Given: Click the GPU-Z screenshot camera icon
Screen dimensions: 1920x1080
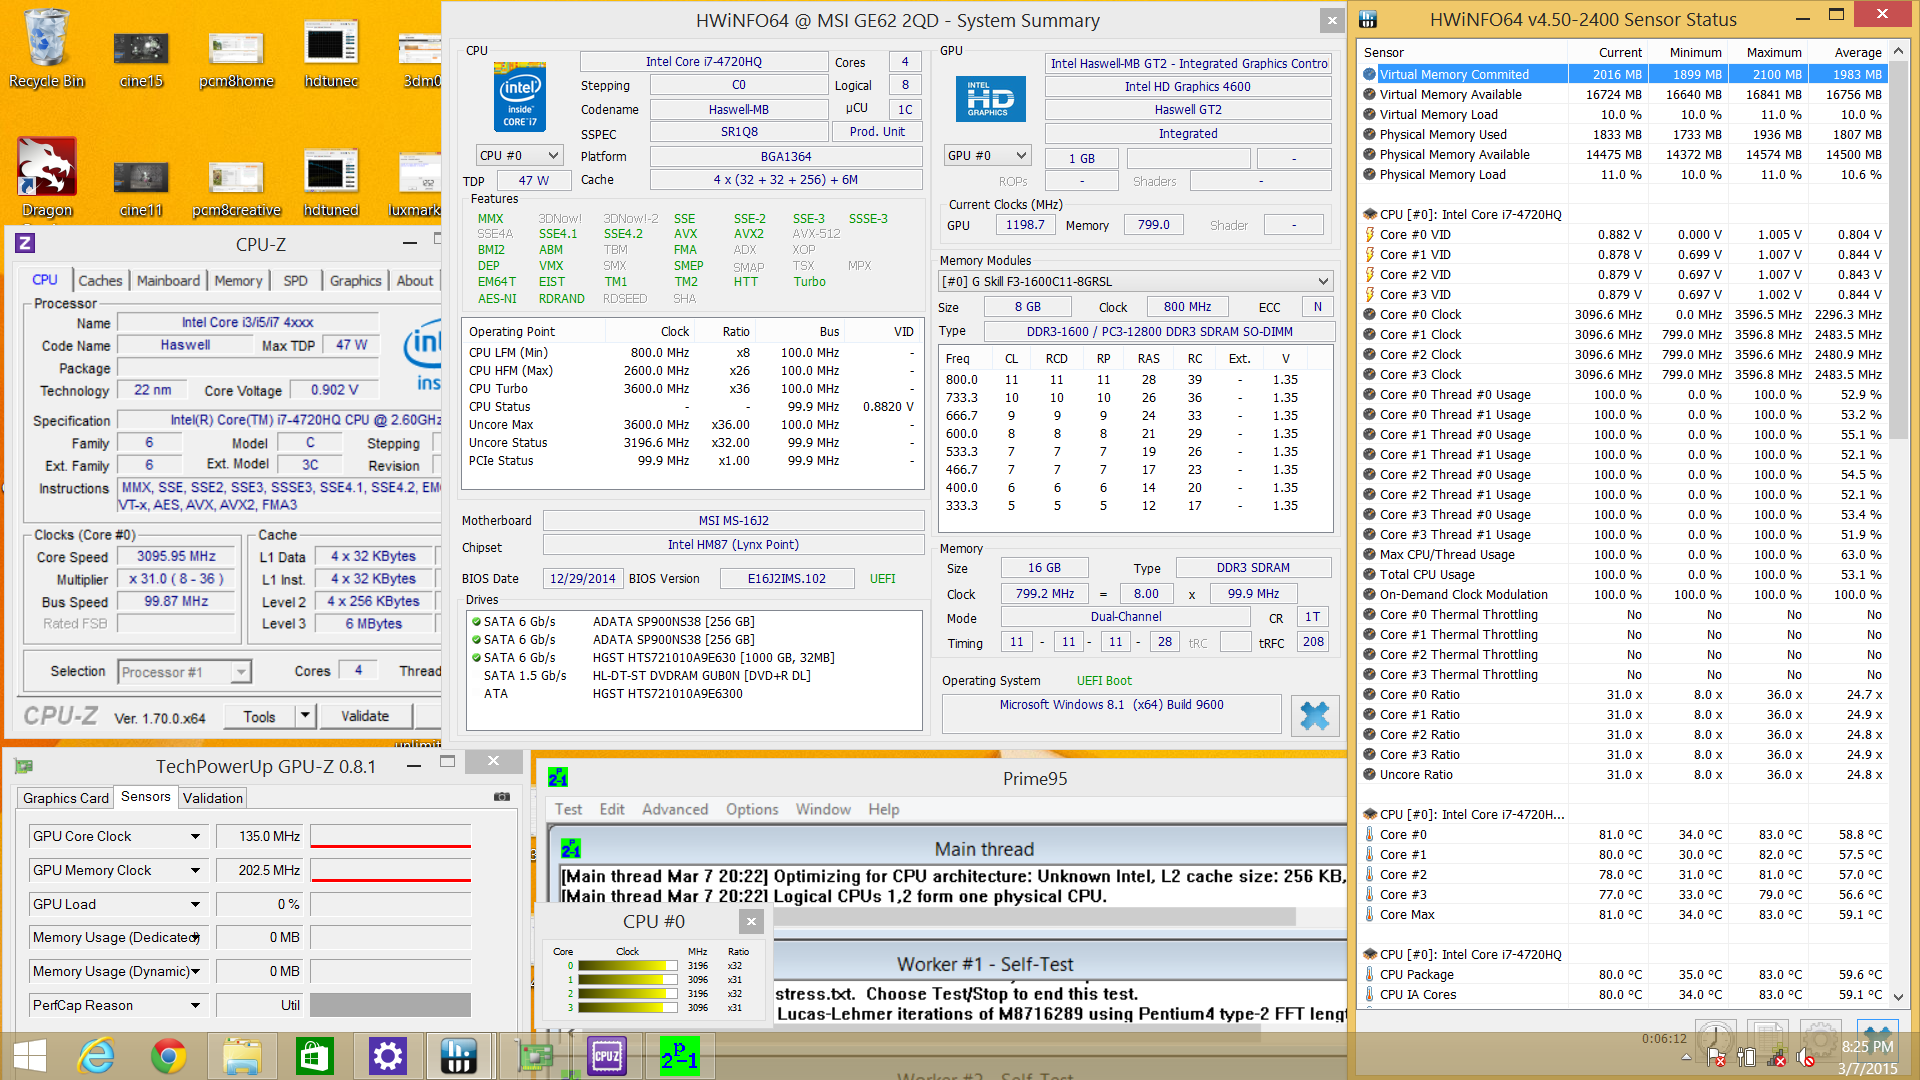Looking at the screenshot, I should 502,797.
